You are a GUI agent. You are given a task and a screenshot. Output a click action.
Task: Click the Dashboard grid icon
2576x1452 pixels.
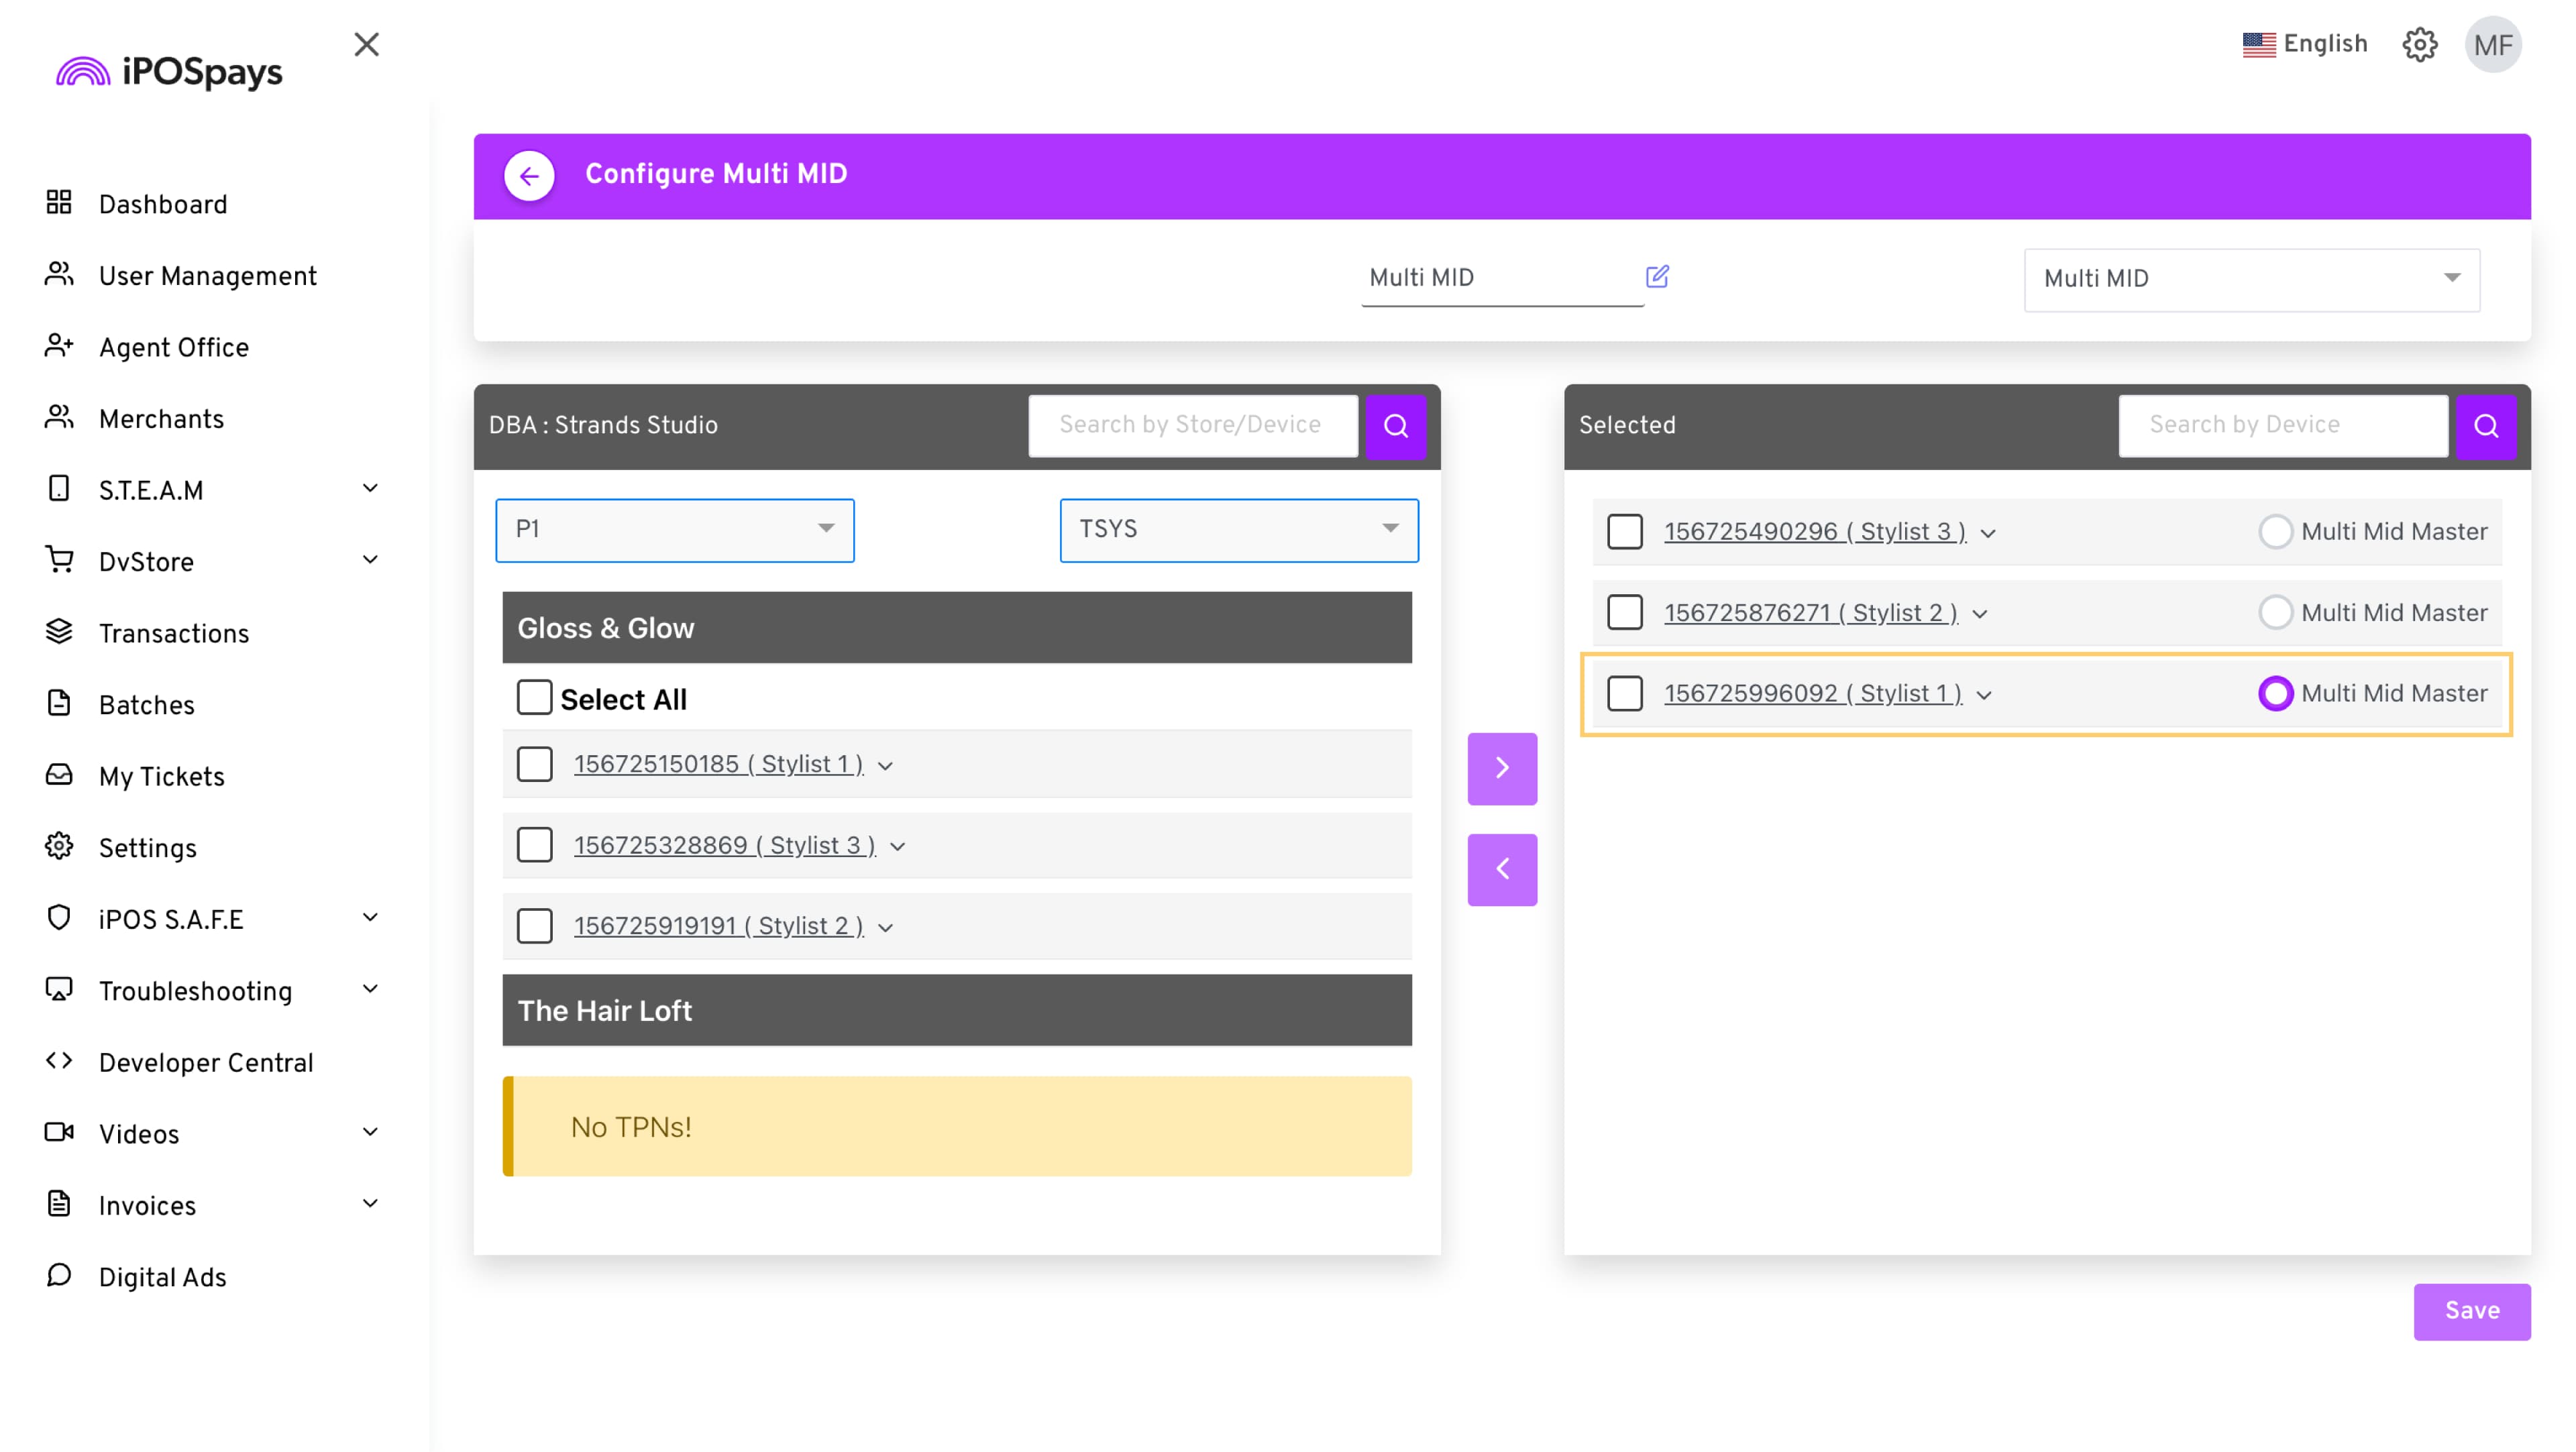coord(59,203)
